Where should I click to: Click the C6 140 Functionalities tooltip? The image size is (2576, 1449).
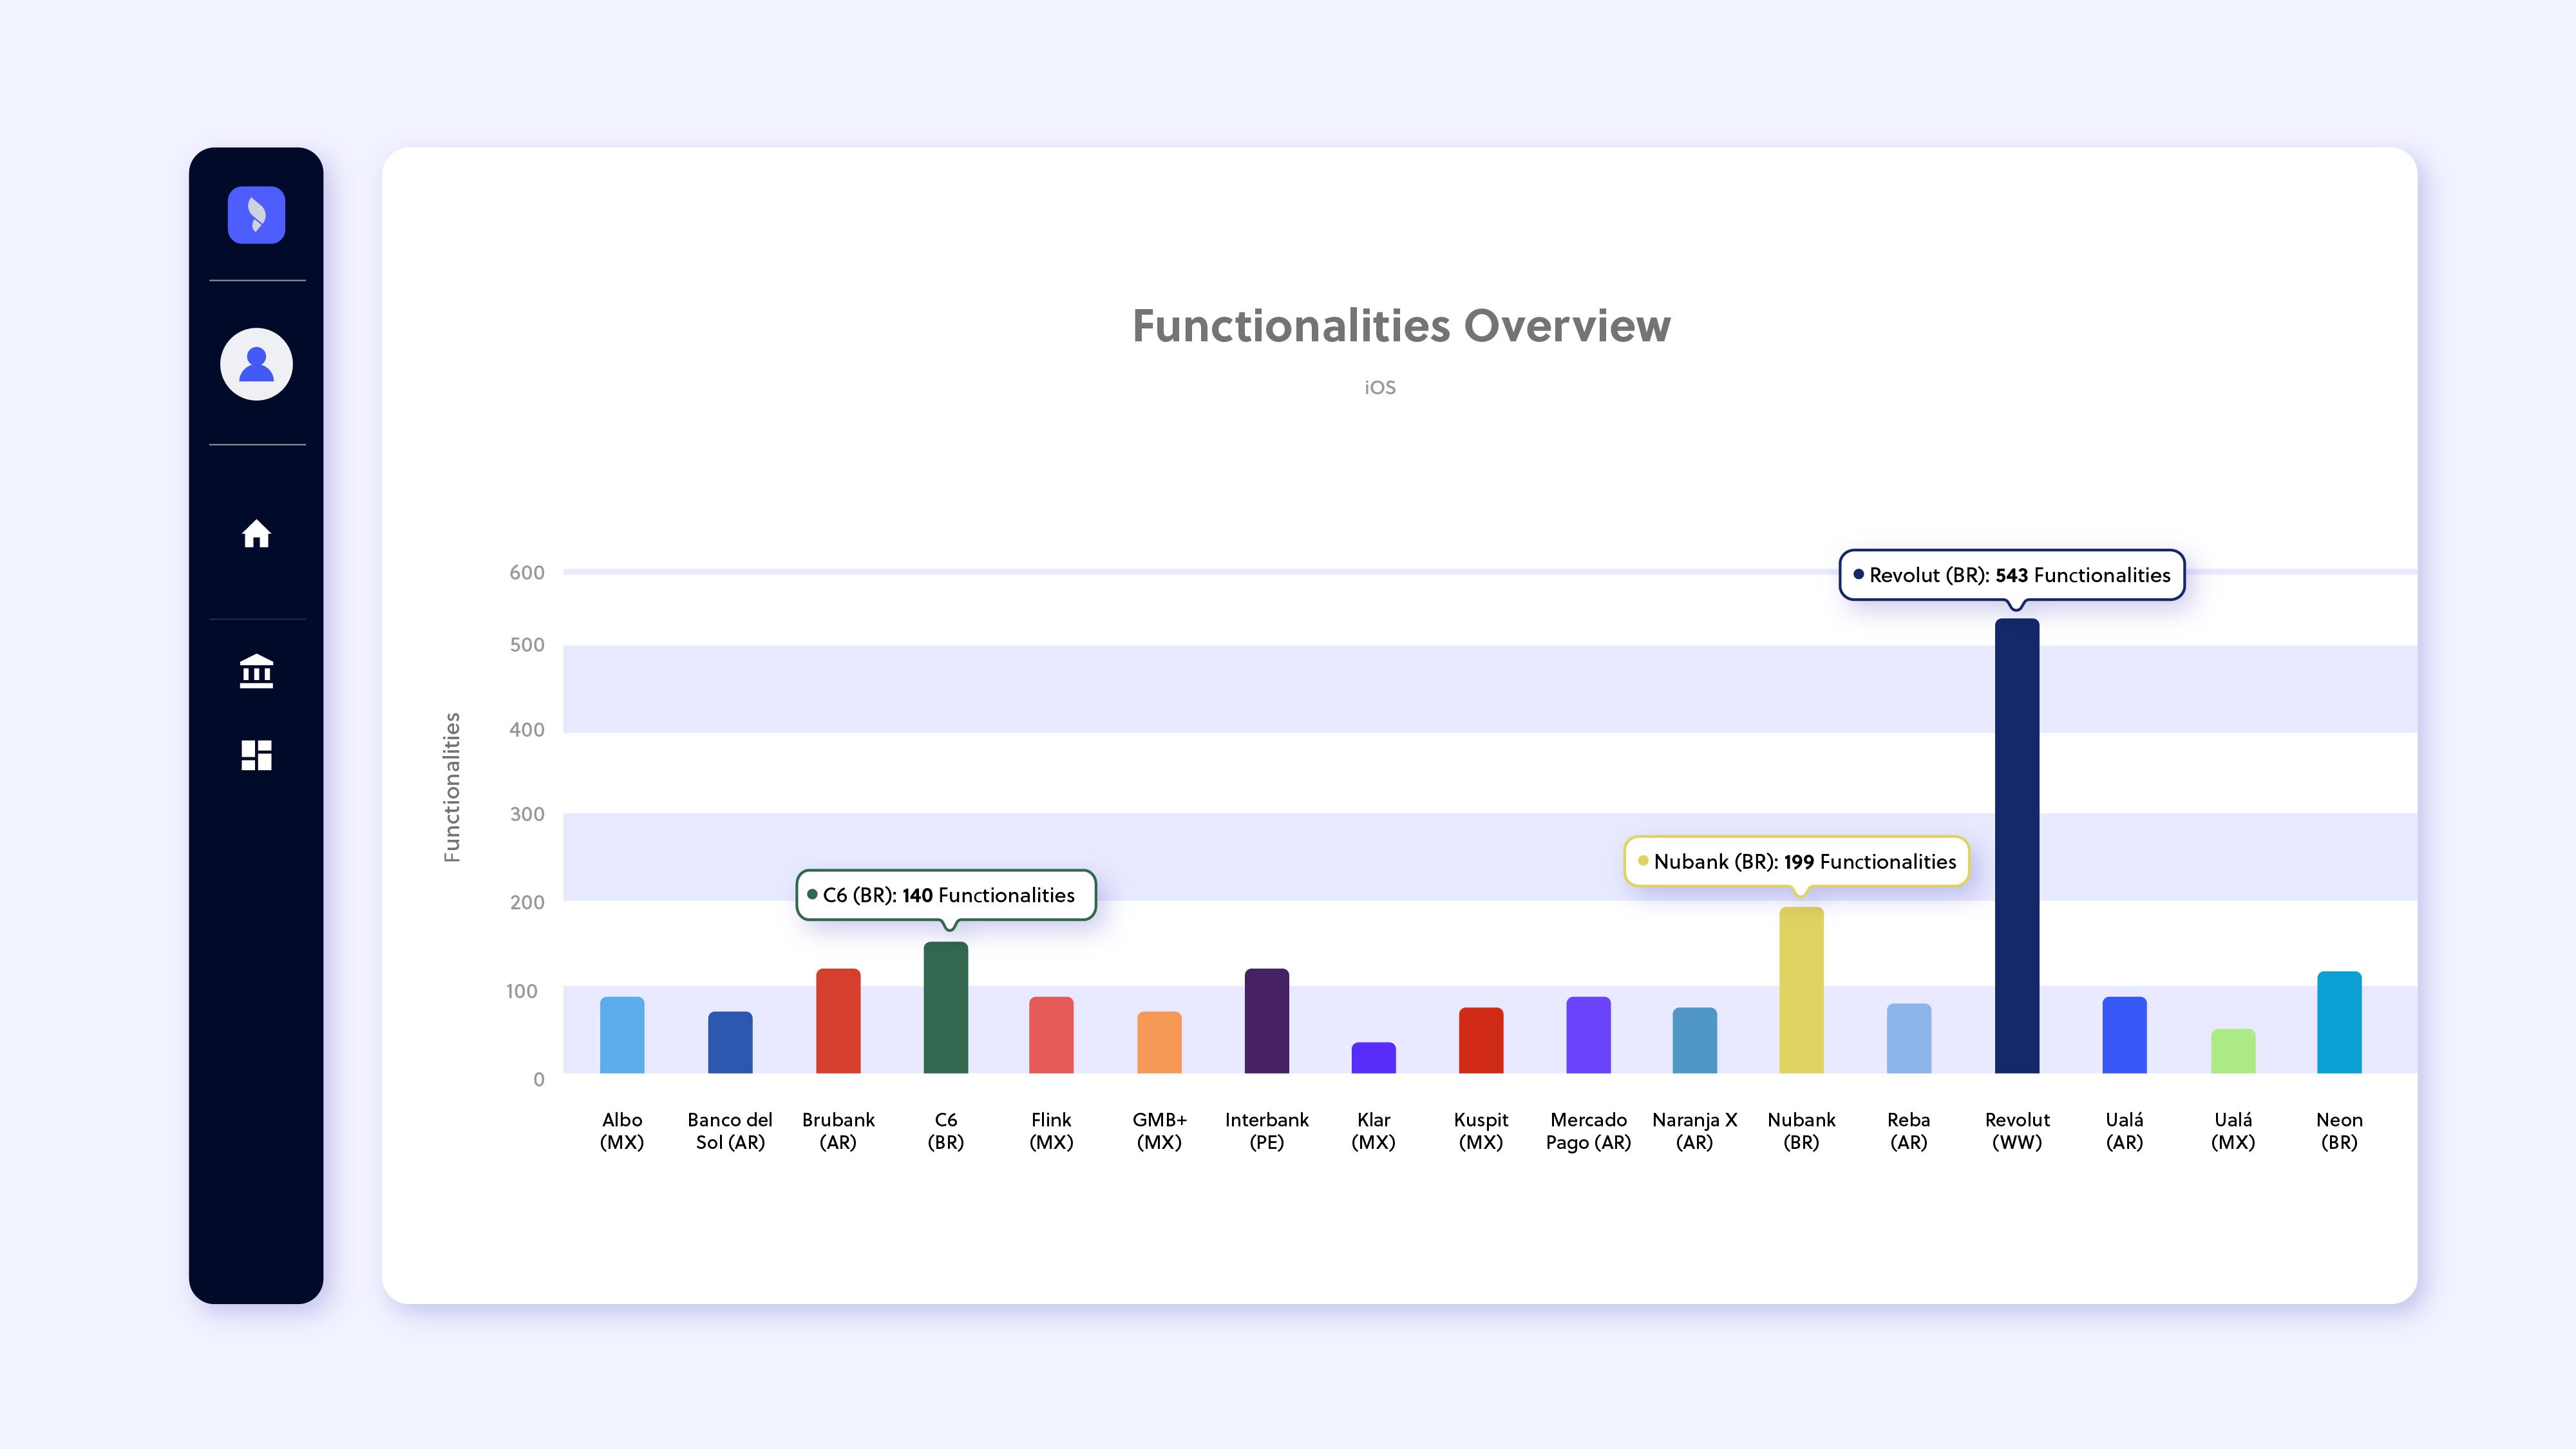click(x=945, y=895)
